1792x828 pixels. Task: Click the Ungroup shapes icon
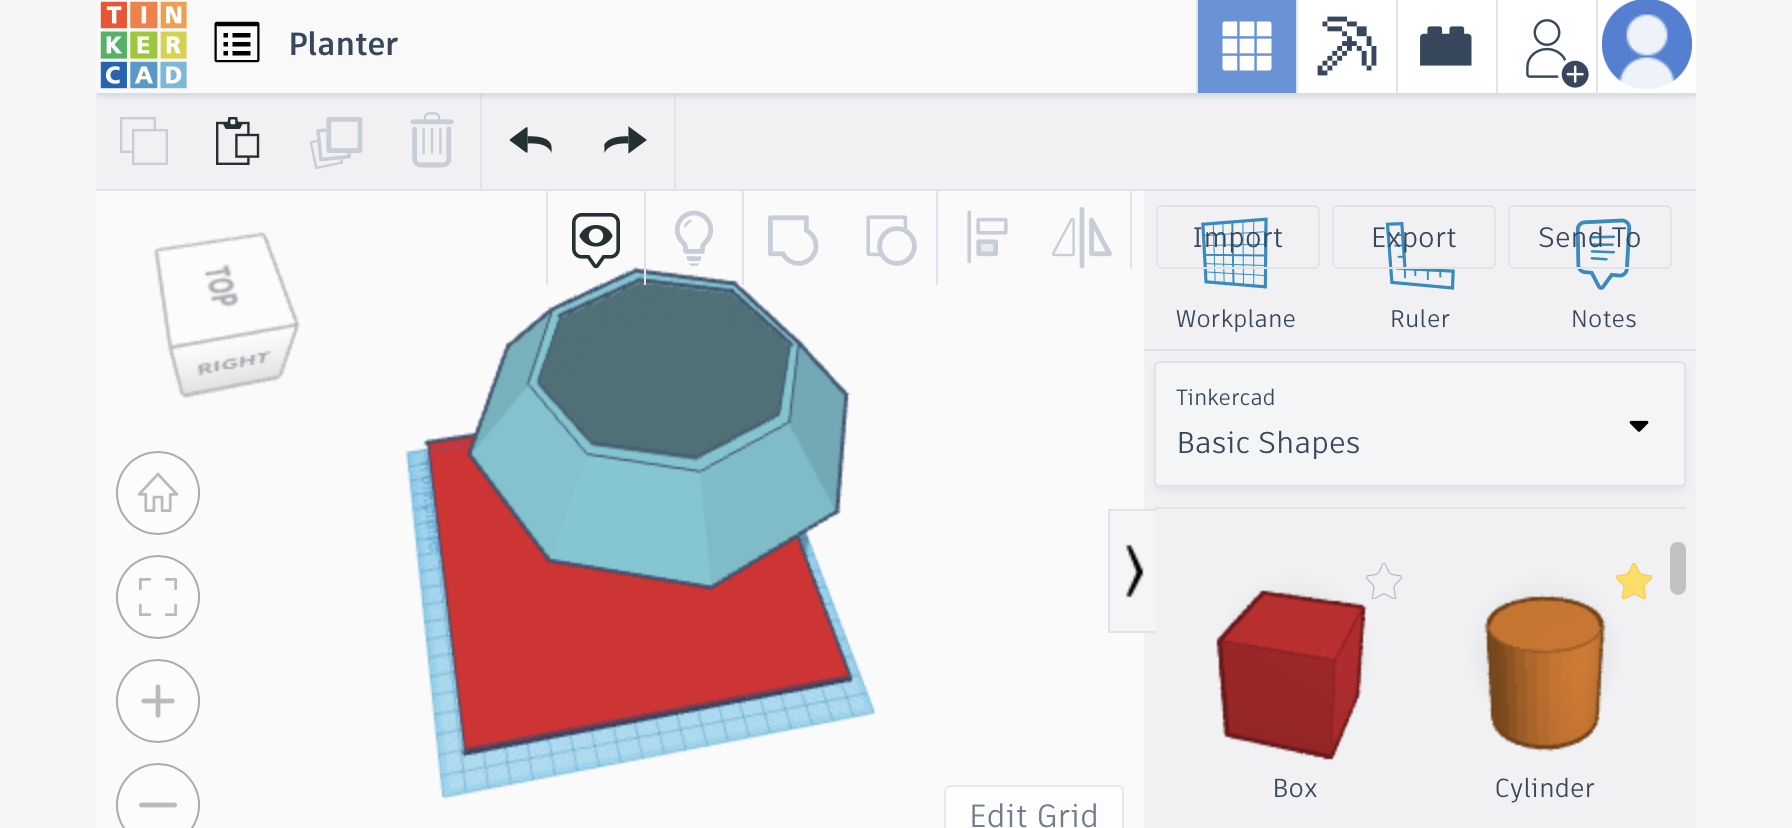click(891, 240)
